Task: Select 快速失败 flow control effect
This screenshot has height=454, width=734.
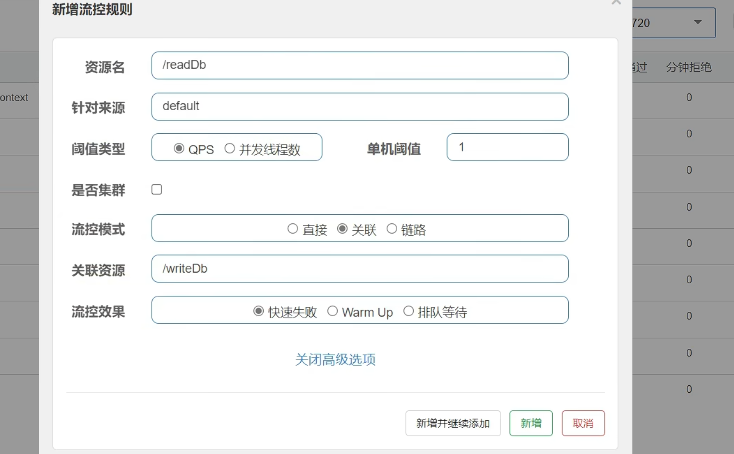Action: [258, 311]
